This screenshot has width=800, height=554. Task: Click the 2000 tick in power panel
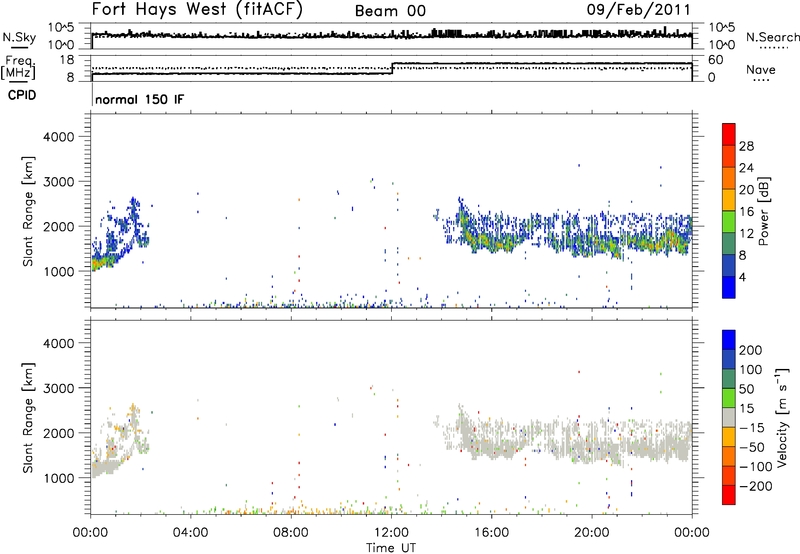point(59,226)
